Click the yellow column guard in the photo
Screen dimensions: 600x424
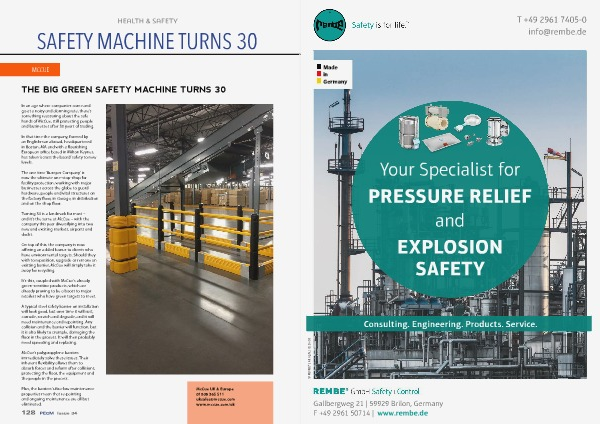click(x=123, y=244)
